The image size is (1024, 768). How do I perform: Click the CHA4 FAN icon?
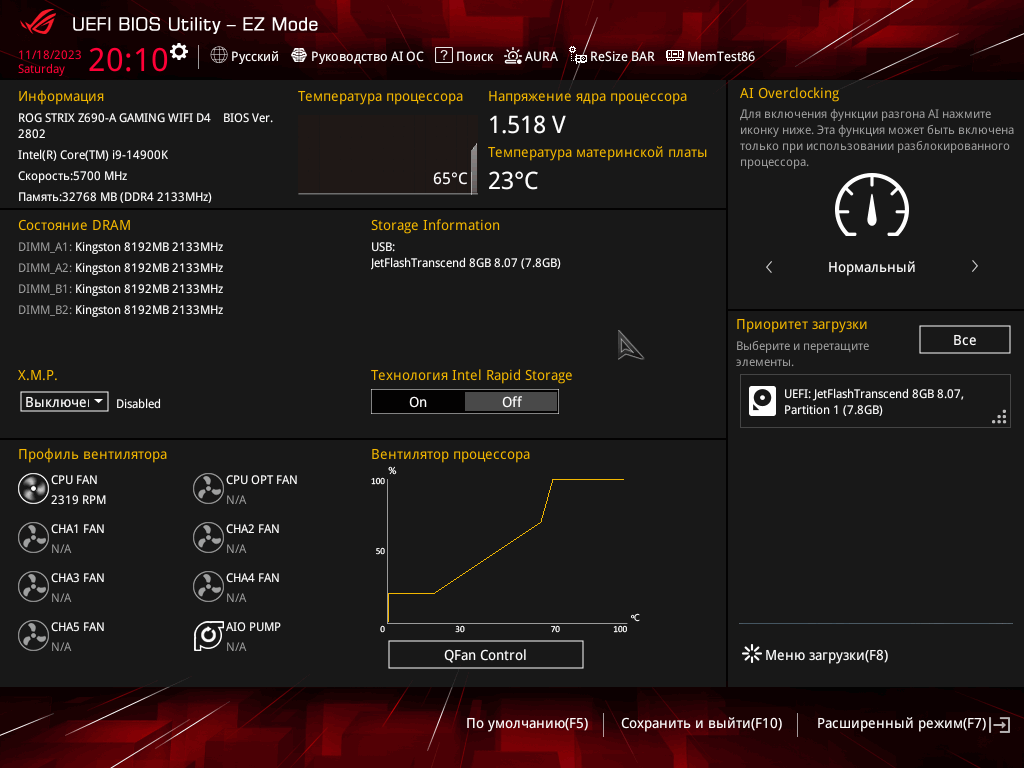click(208, 587)
